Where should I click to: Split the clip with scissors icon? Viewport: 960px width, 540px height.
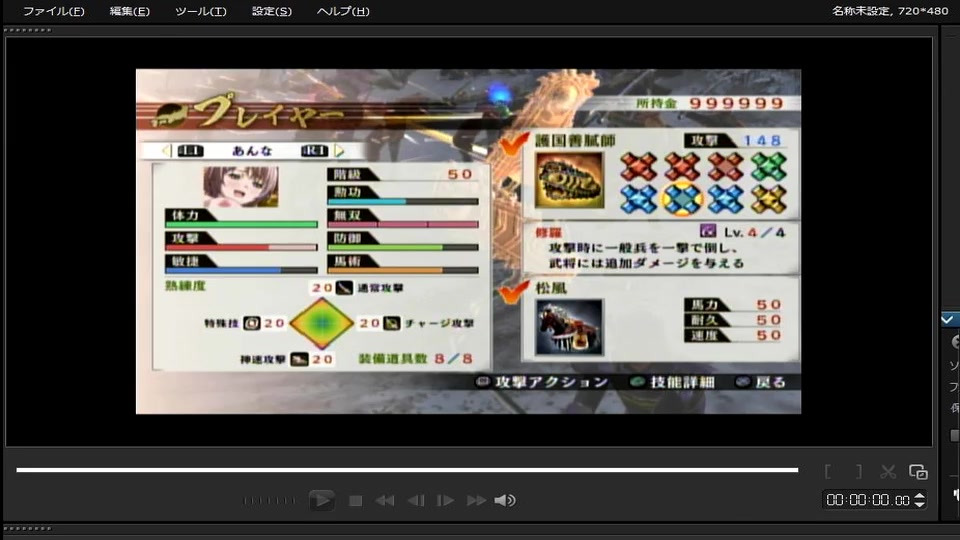[888, 471]
